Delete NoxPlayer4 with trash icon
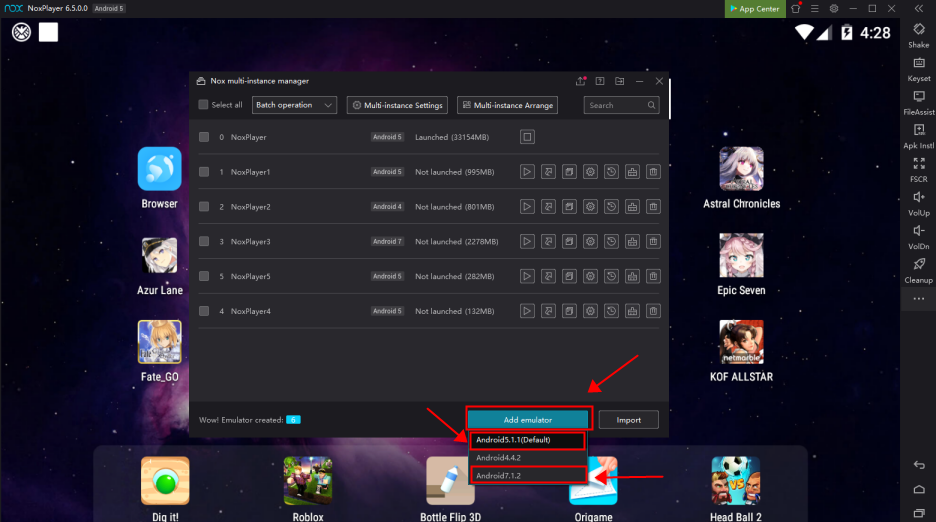 [654, 311]
